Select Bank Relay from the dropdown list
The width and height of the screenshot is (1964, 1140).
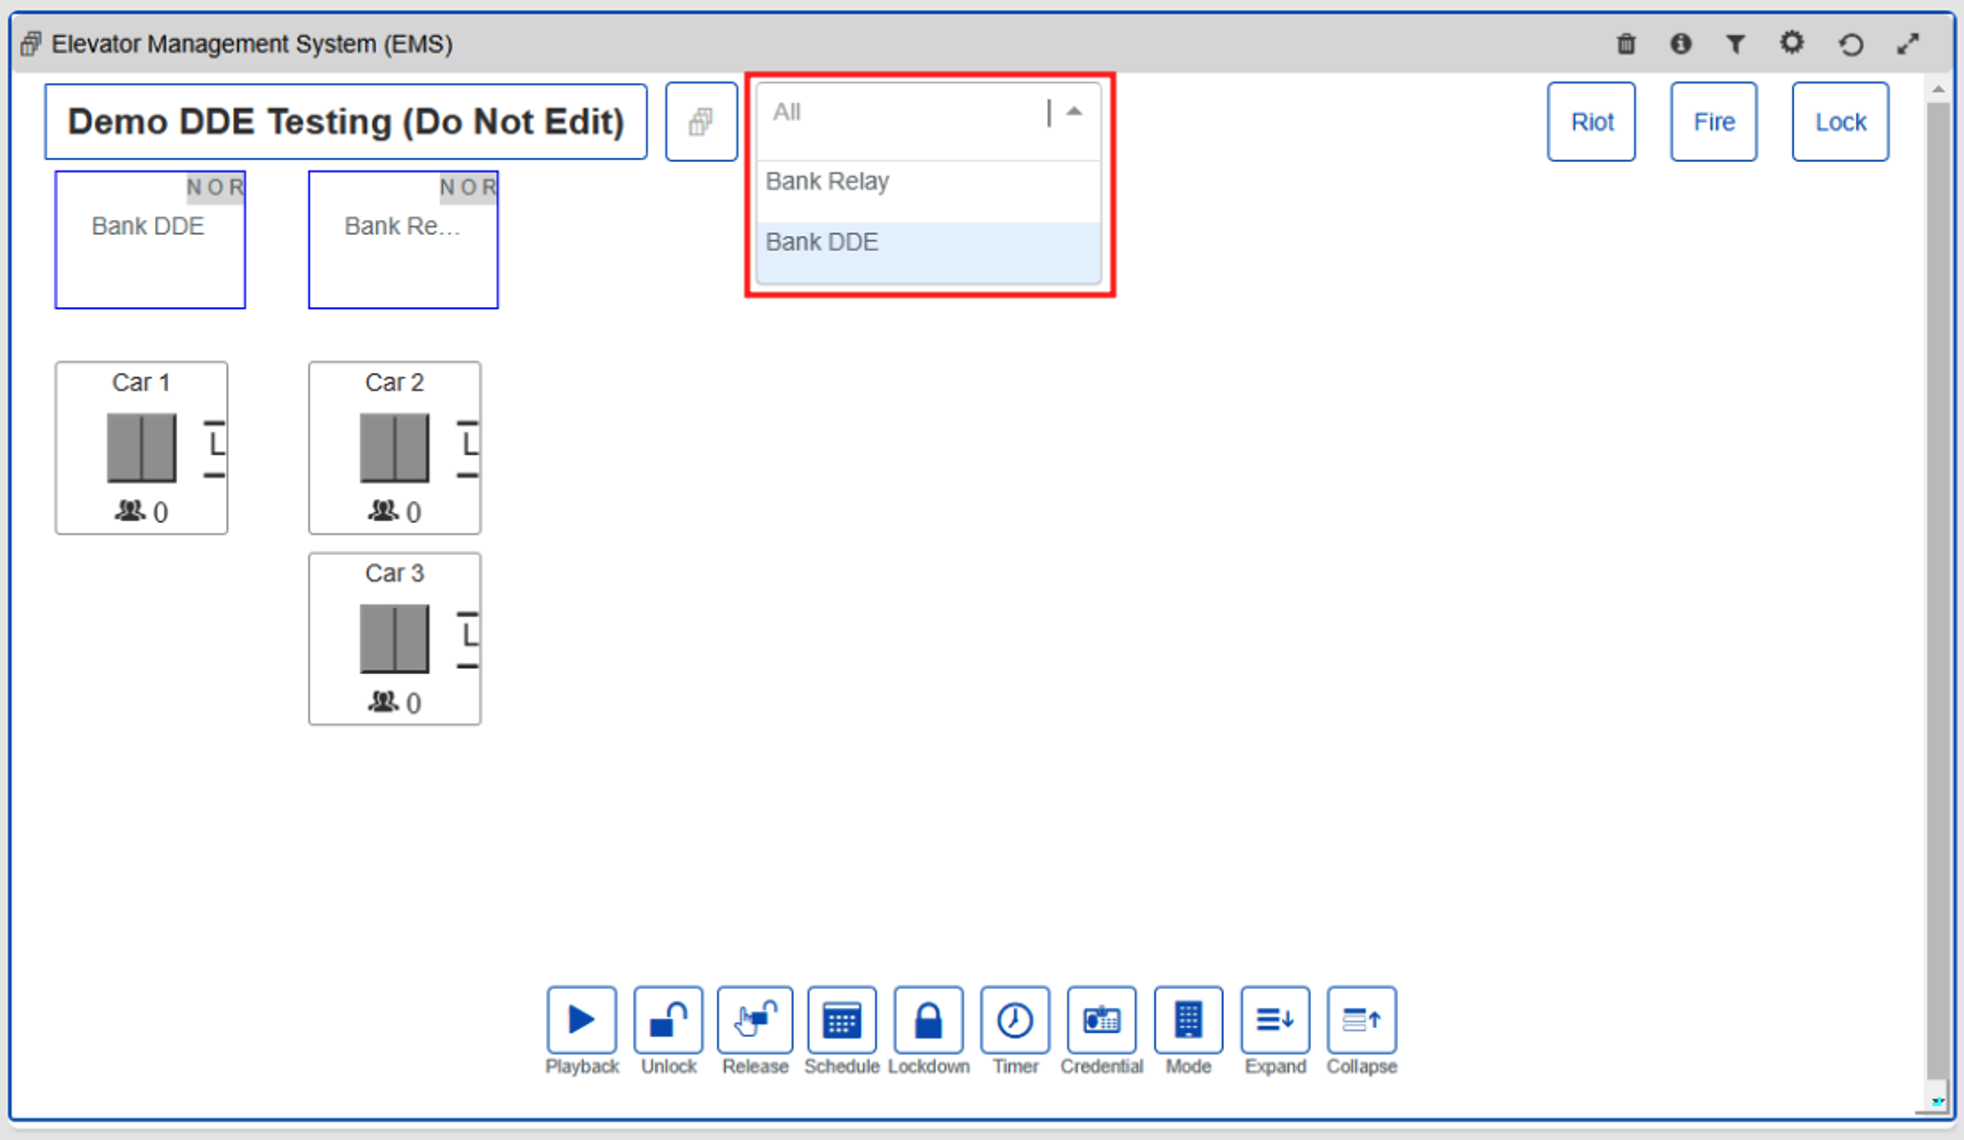827,181
